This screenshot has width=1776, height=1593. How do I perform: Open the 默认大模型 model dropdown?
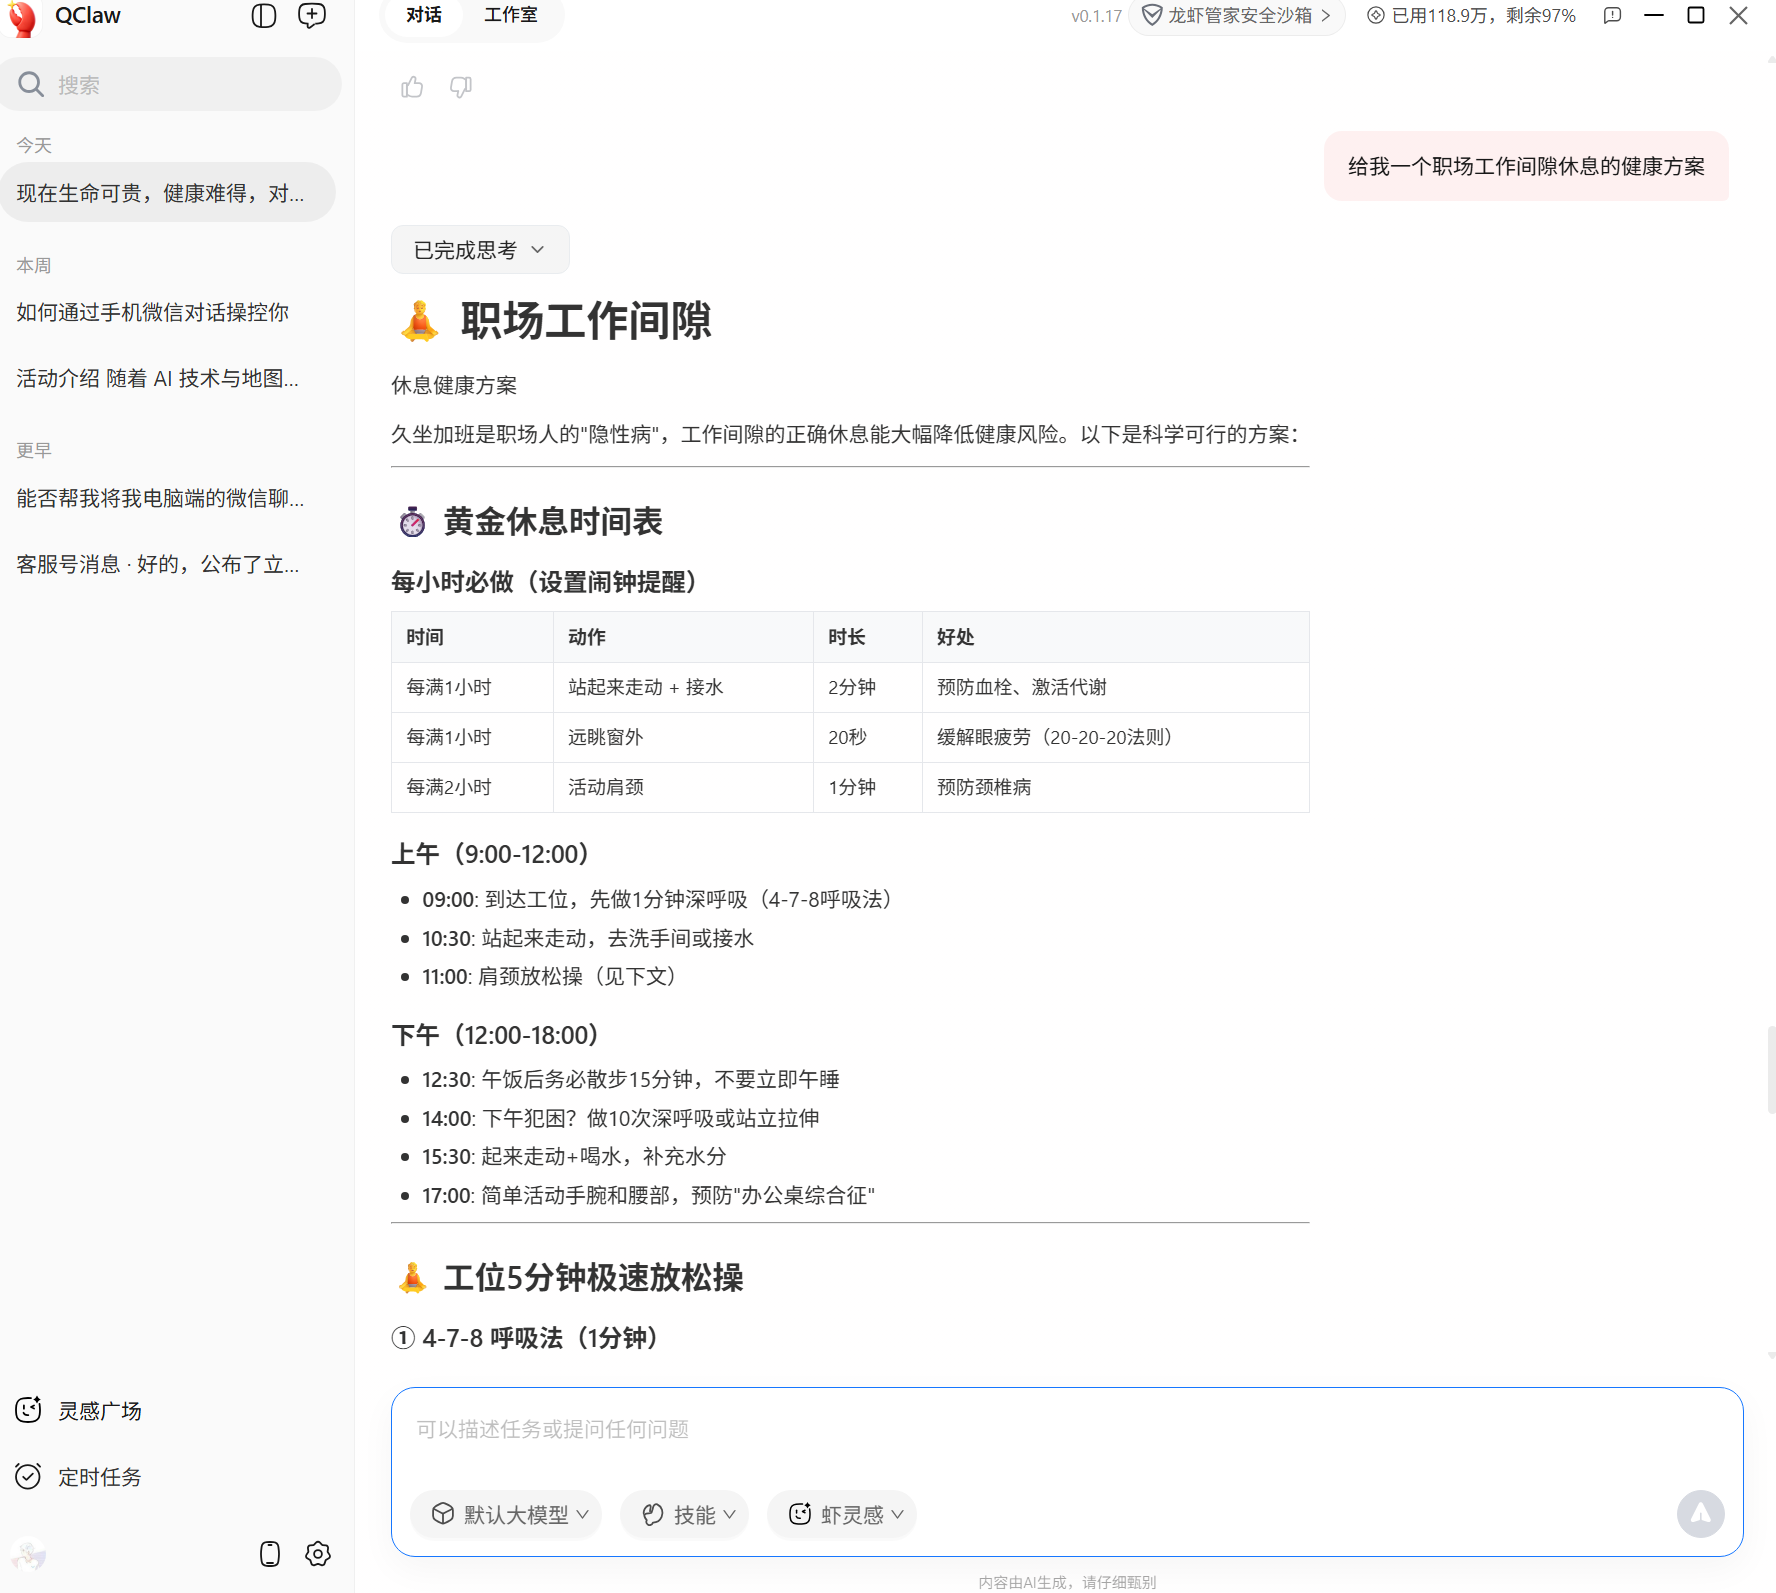505,1514
